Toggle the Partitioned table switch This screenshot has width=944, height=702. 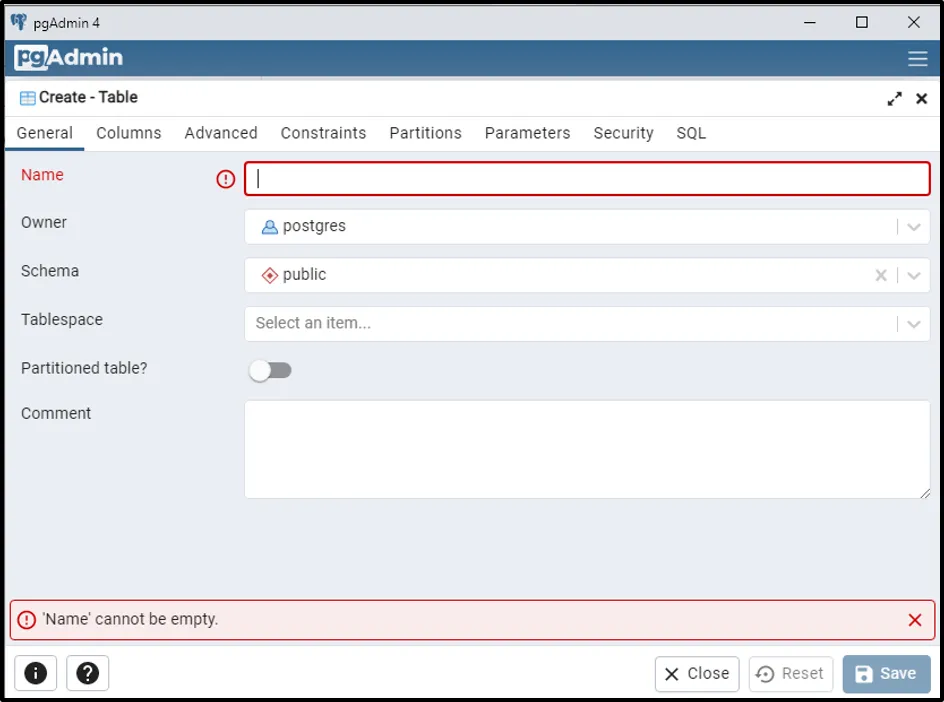point(270,370)
